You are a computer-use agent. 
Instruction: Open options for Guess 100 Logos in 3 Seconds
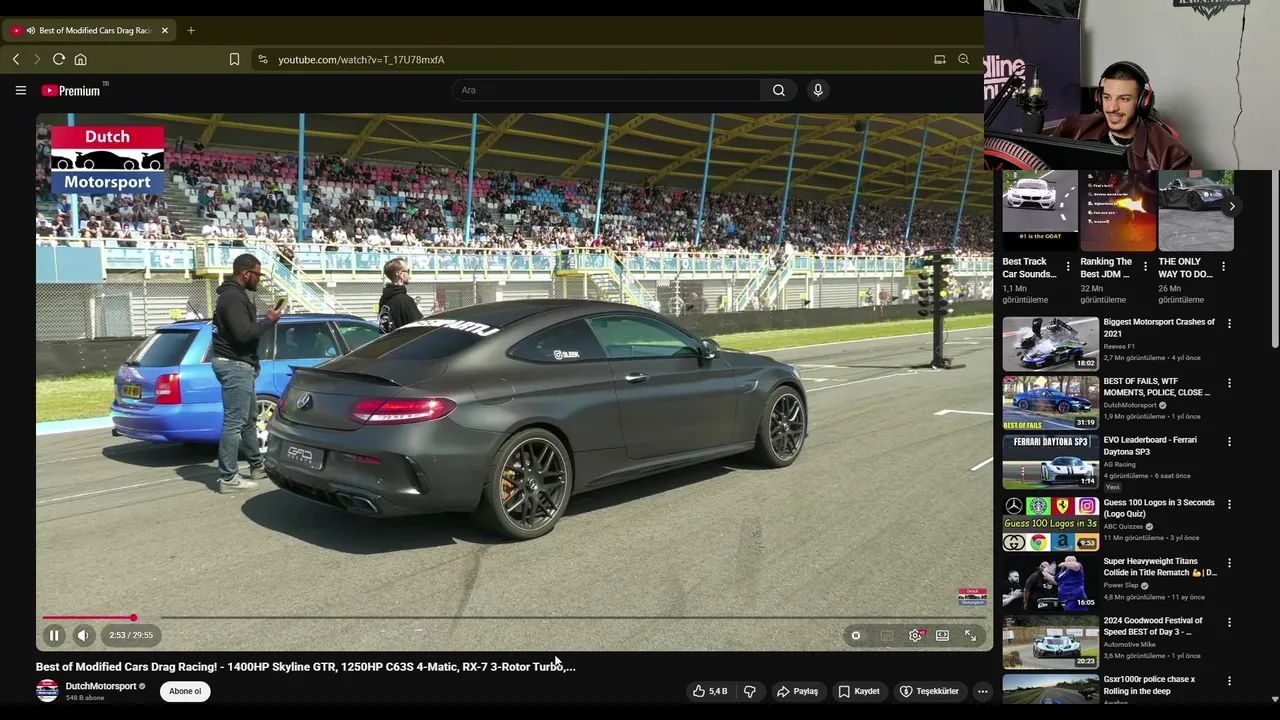click(1229, 505)
